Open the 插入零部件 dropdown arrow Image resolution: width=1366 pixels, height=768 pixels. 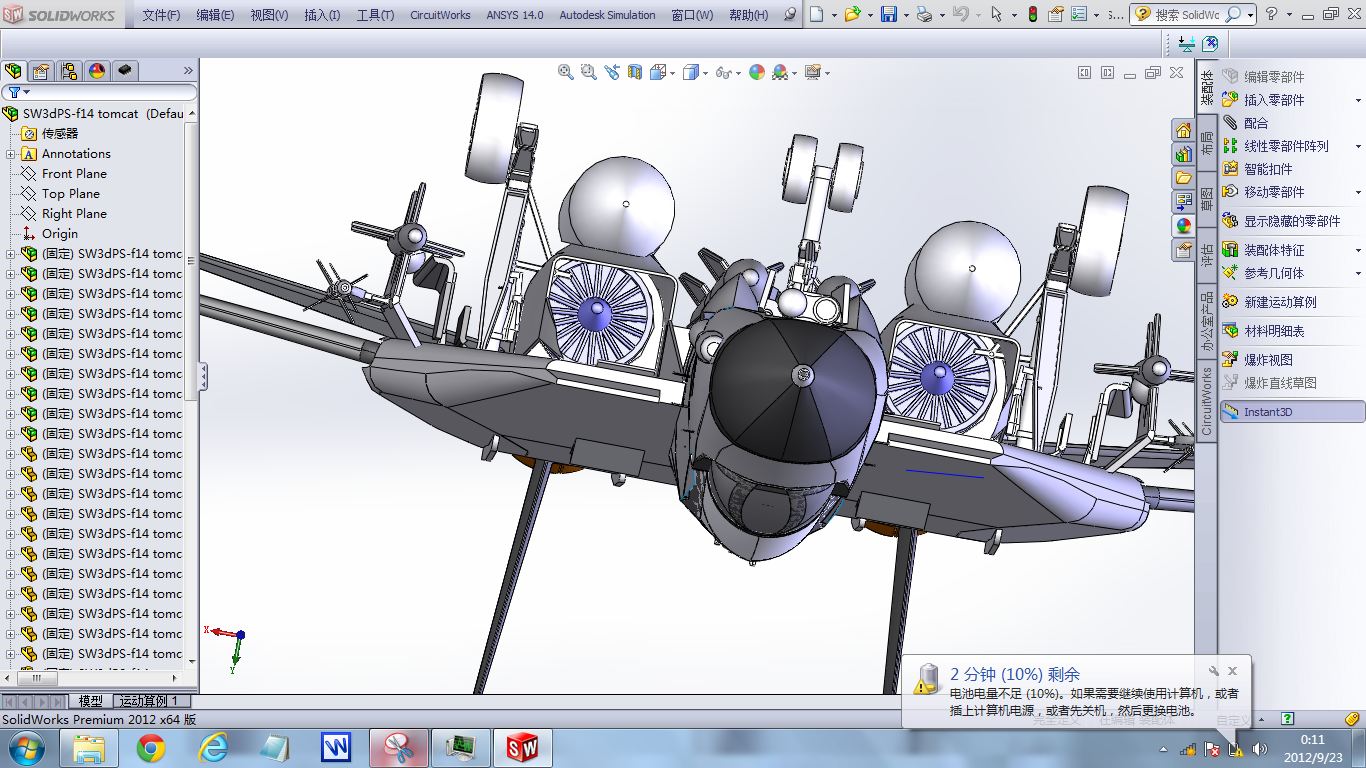click(x=1358, y=100)
